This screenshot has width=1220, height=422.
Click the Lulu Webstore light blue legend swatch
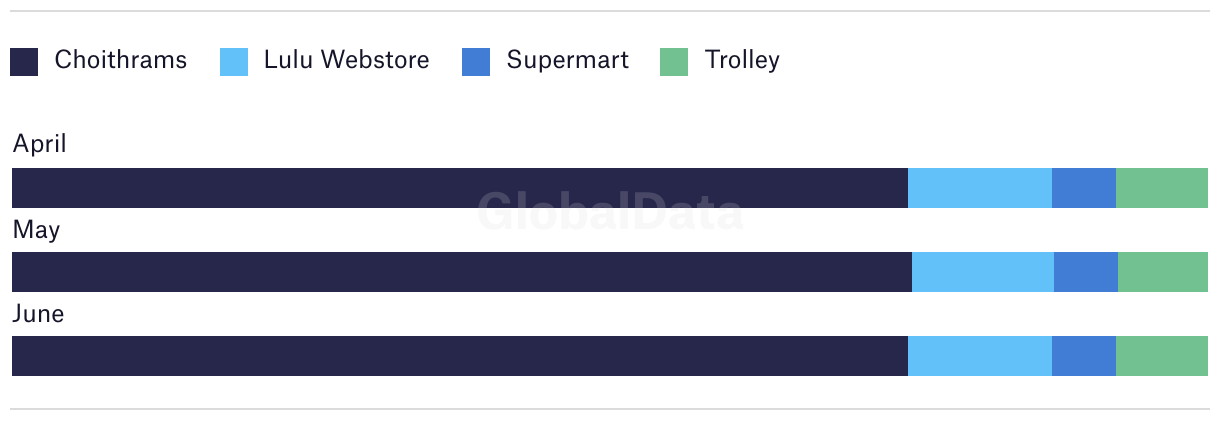pyautogui.click(x=234, y=62)
